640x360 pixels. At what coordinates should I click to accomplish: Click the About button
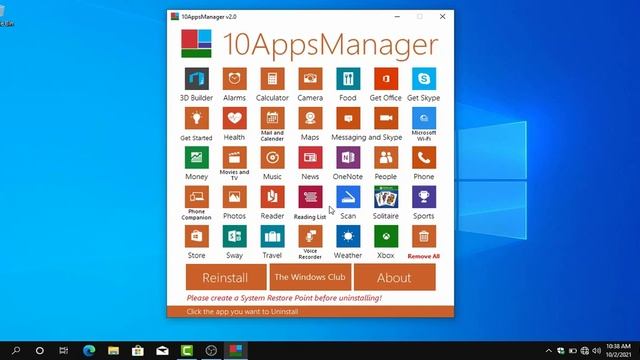[395, 277]
